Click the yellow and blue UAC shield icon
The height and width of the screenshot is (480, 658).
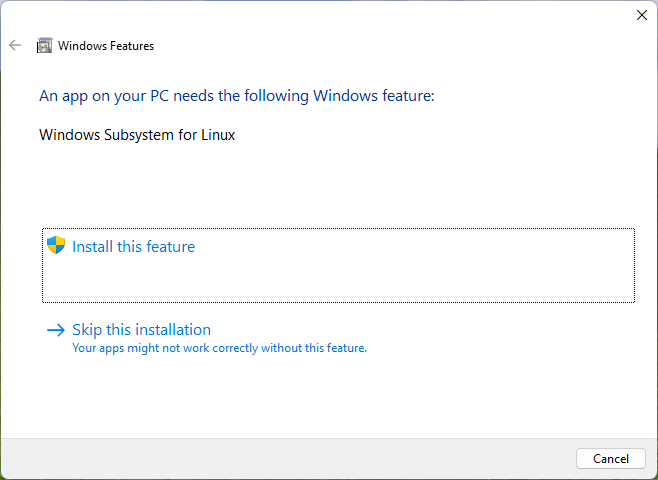point(56,245)
